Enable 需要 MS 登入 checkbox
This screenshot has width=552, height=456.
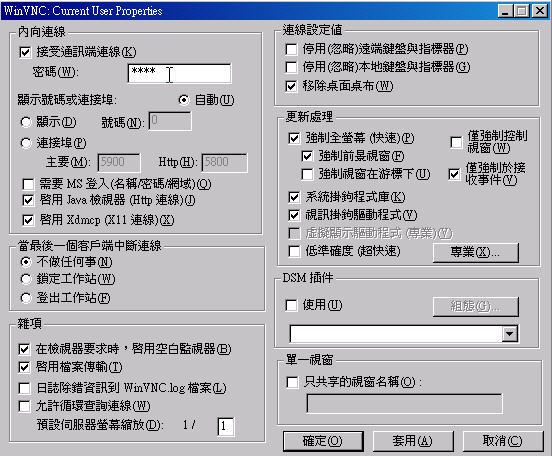[x=28, y=184]
